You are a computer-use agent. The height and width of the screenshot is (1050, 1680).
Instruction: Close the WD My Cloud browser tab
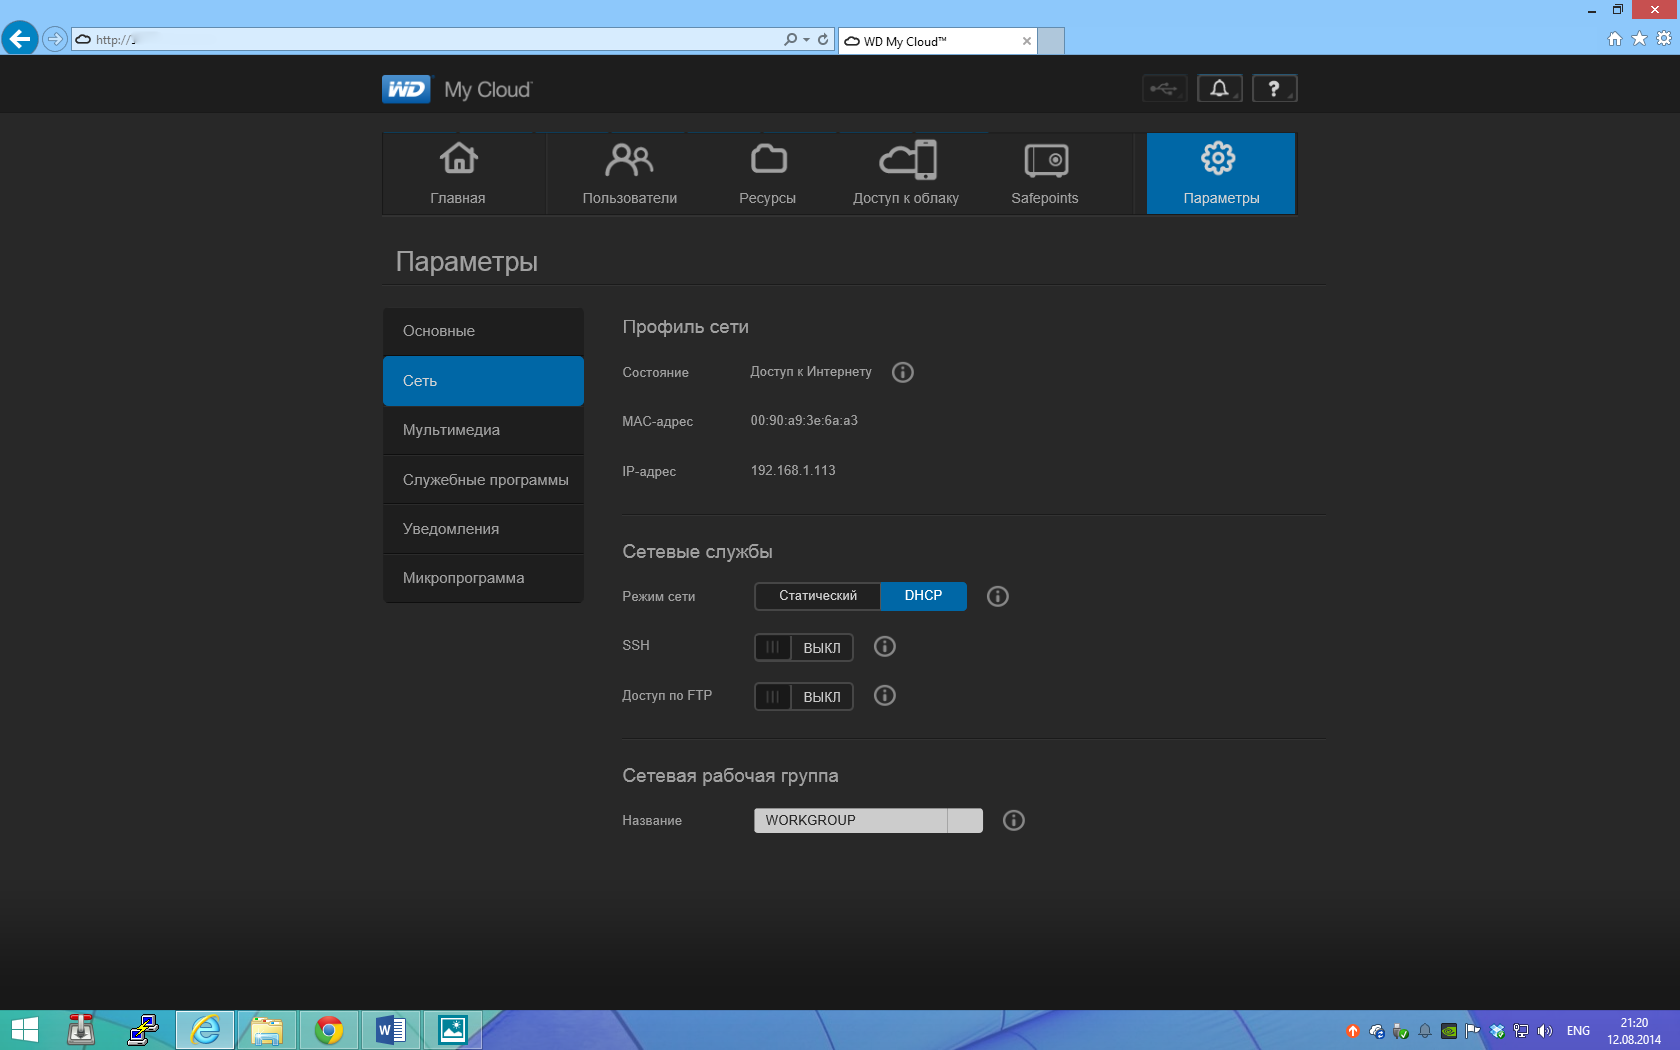tap(1026, 41)
